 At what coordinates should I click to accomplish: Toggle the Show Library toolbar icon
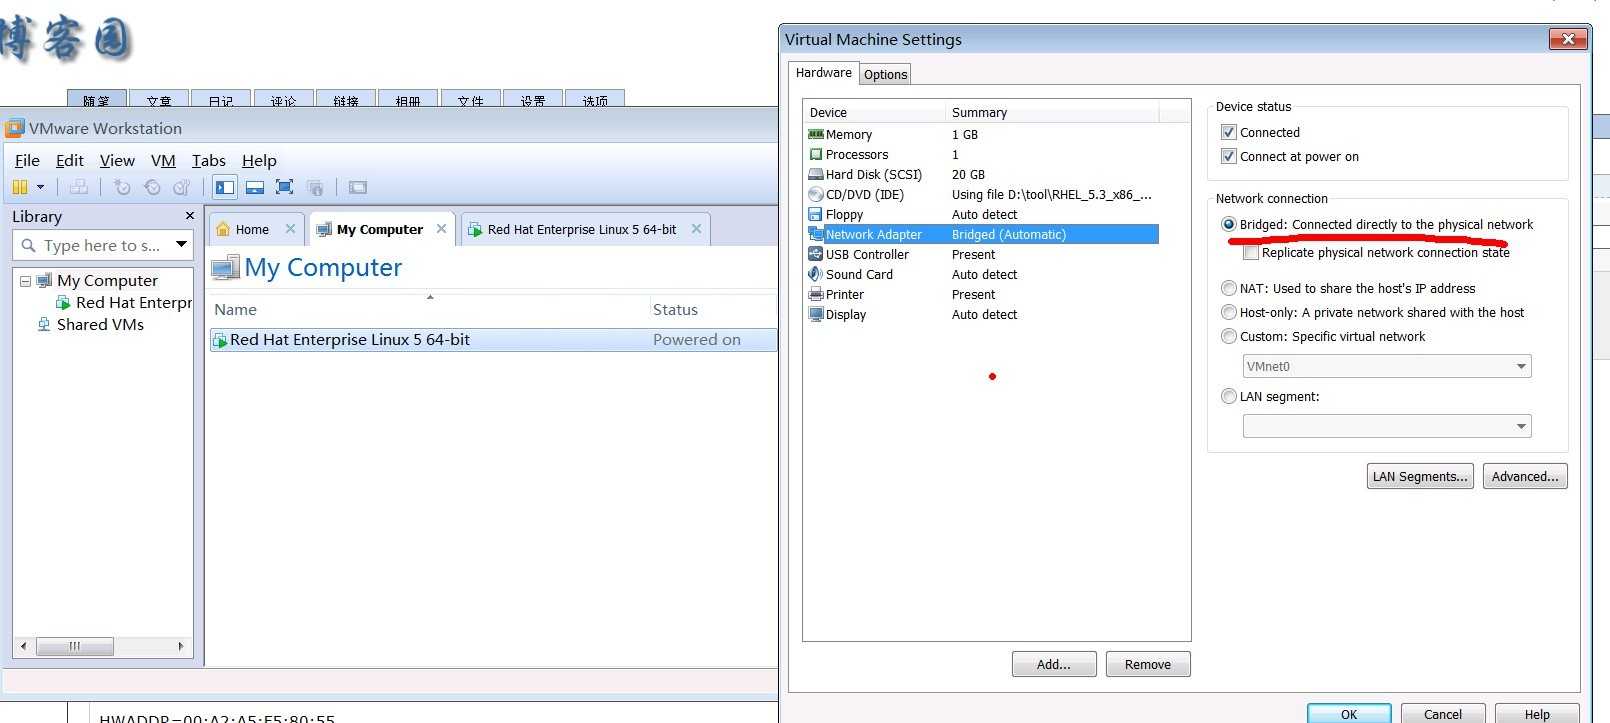[225, 187]
